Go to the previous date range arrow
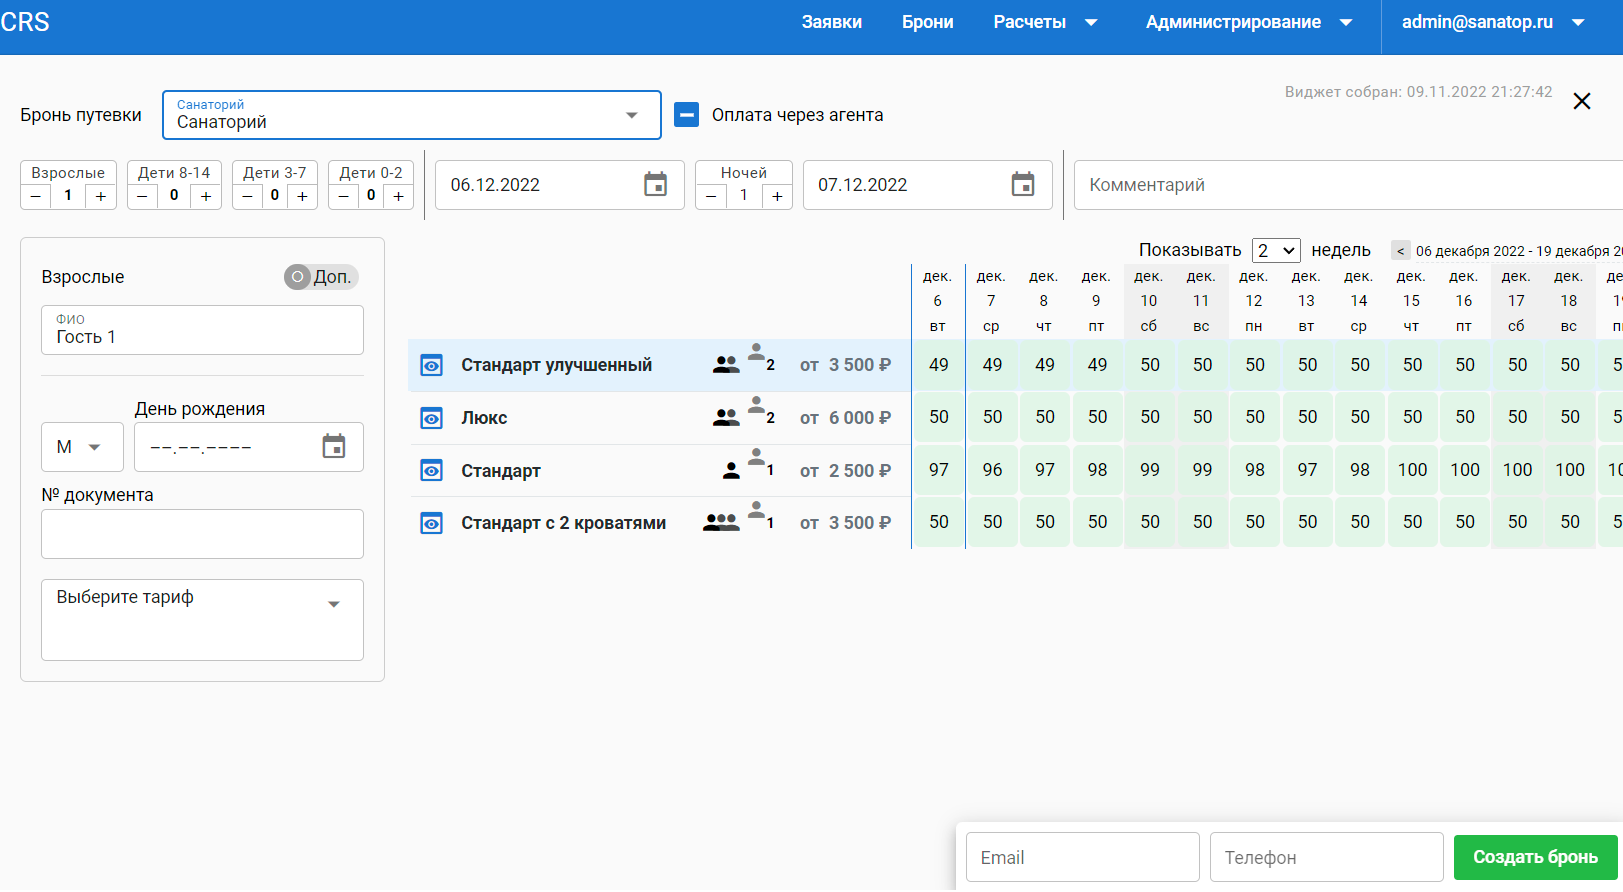The image size is (1623, 892). pyautogui.click(x=1400, y=251)
